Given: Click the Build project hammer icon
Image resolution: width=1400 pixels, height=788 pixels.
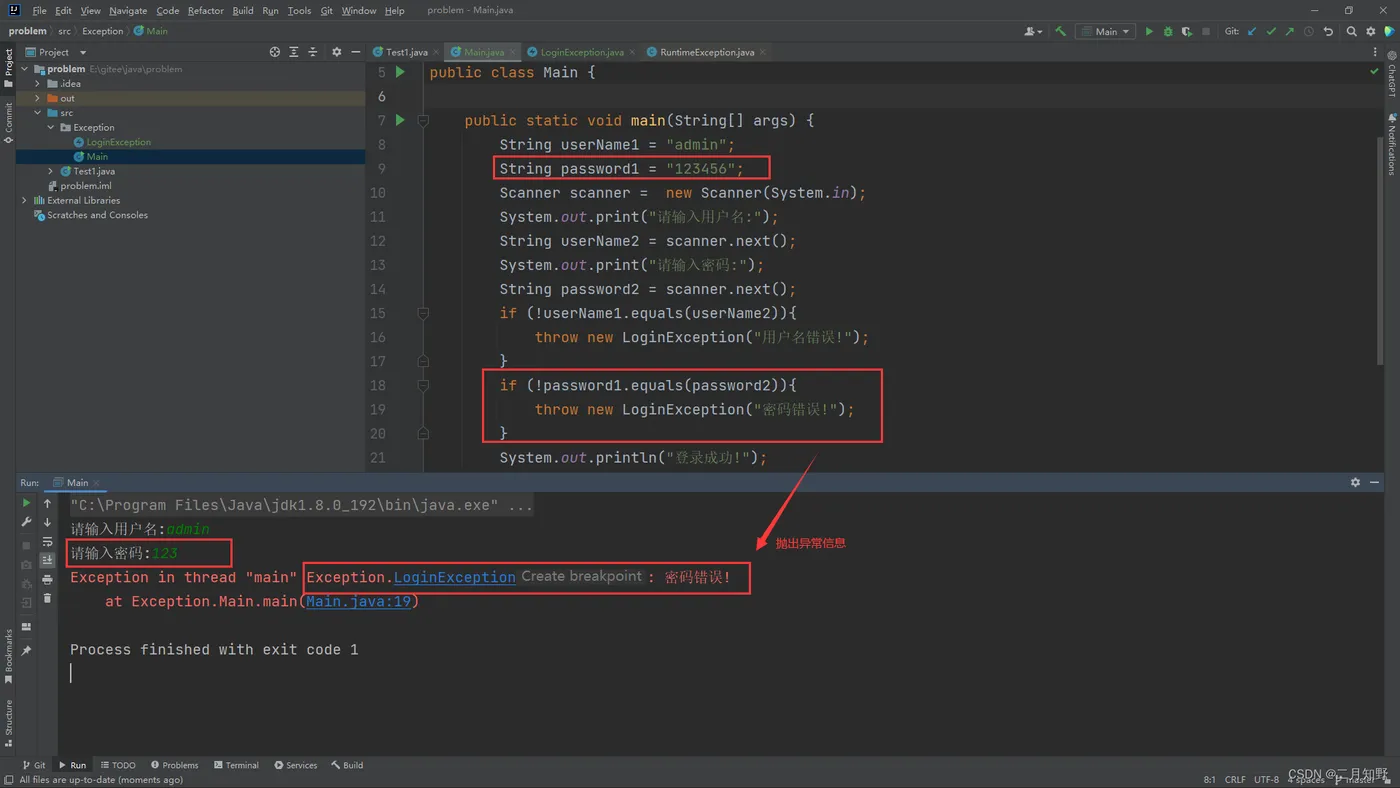Looking at the screenshot, I should coord(1061,31).
